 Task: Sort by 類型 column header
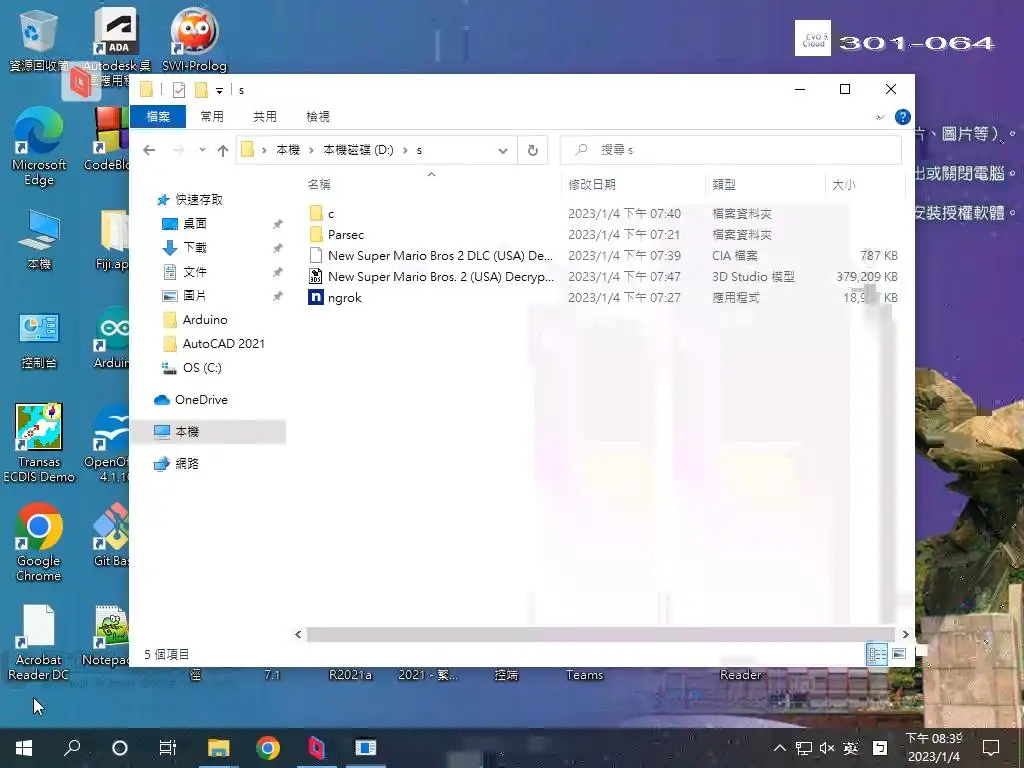point(765,185)
